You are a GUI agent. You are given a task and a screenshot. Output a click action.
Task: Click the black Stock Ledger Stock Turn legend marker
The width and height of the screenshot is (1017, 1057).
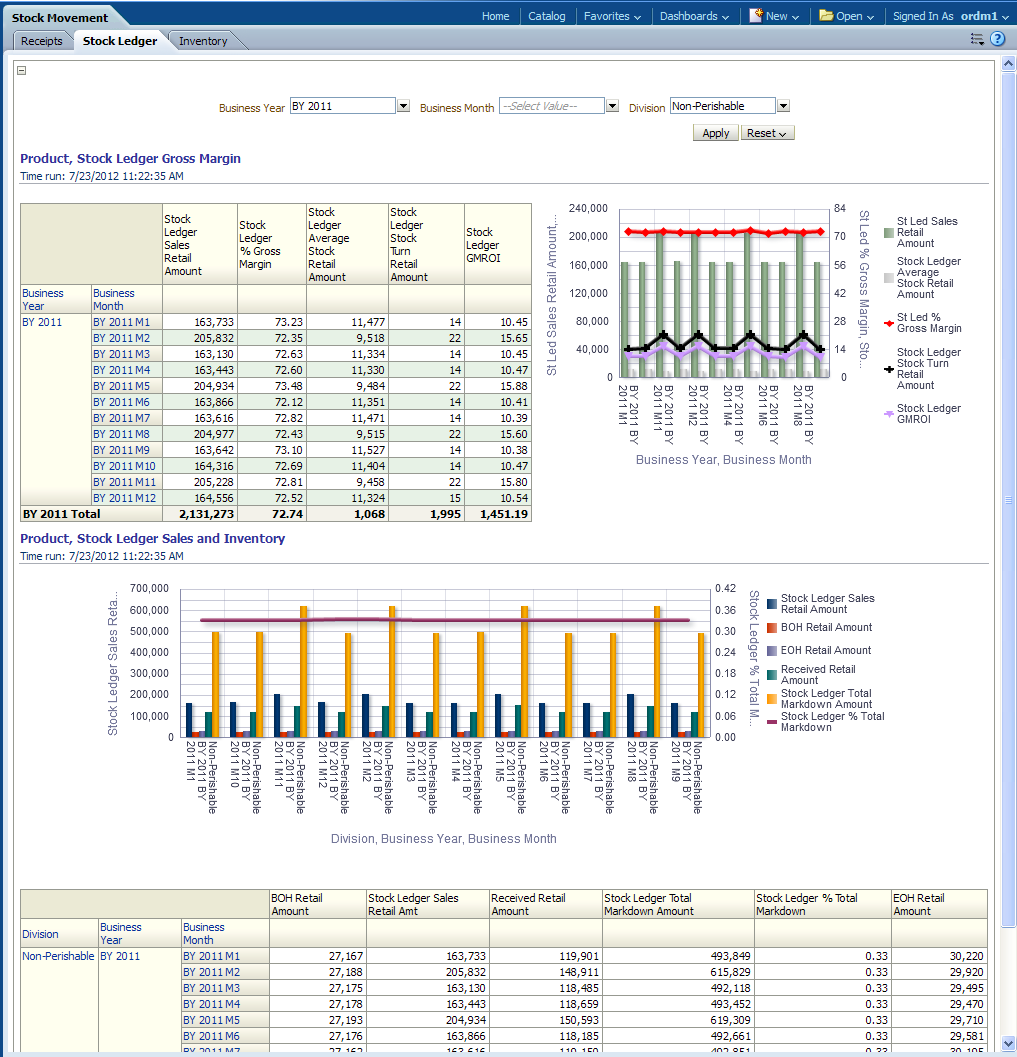(887, 369)
